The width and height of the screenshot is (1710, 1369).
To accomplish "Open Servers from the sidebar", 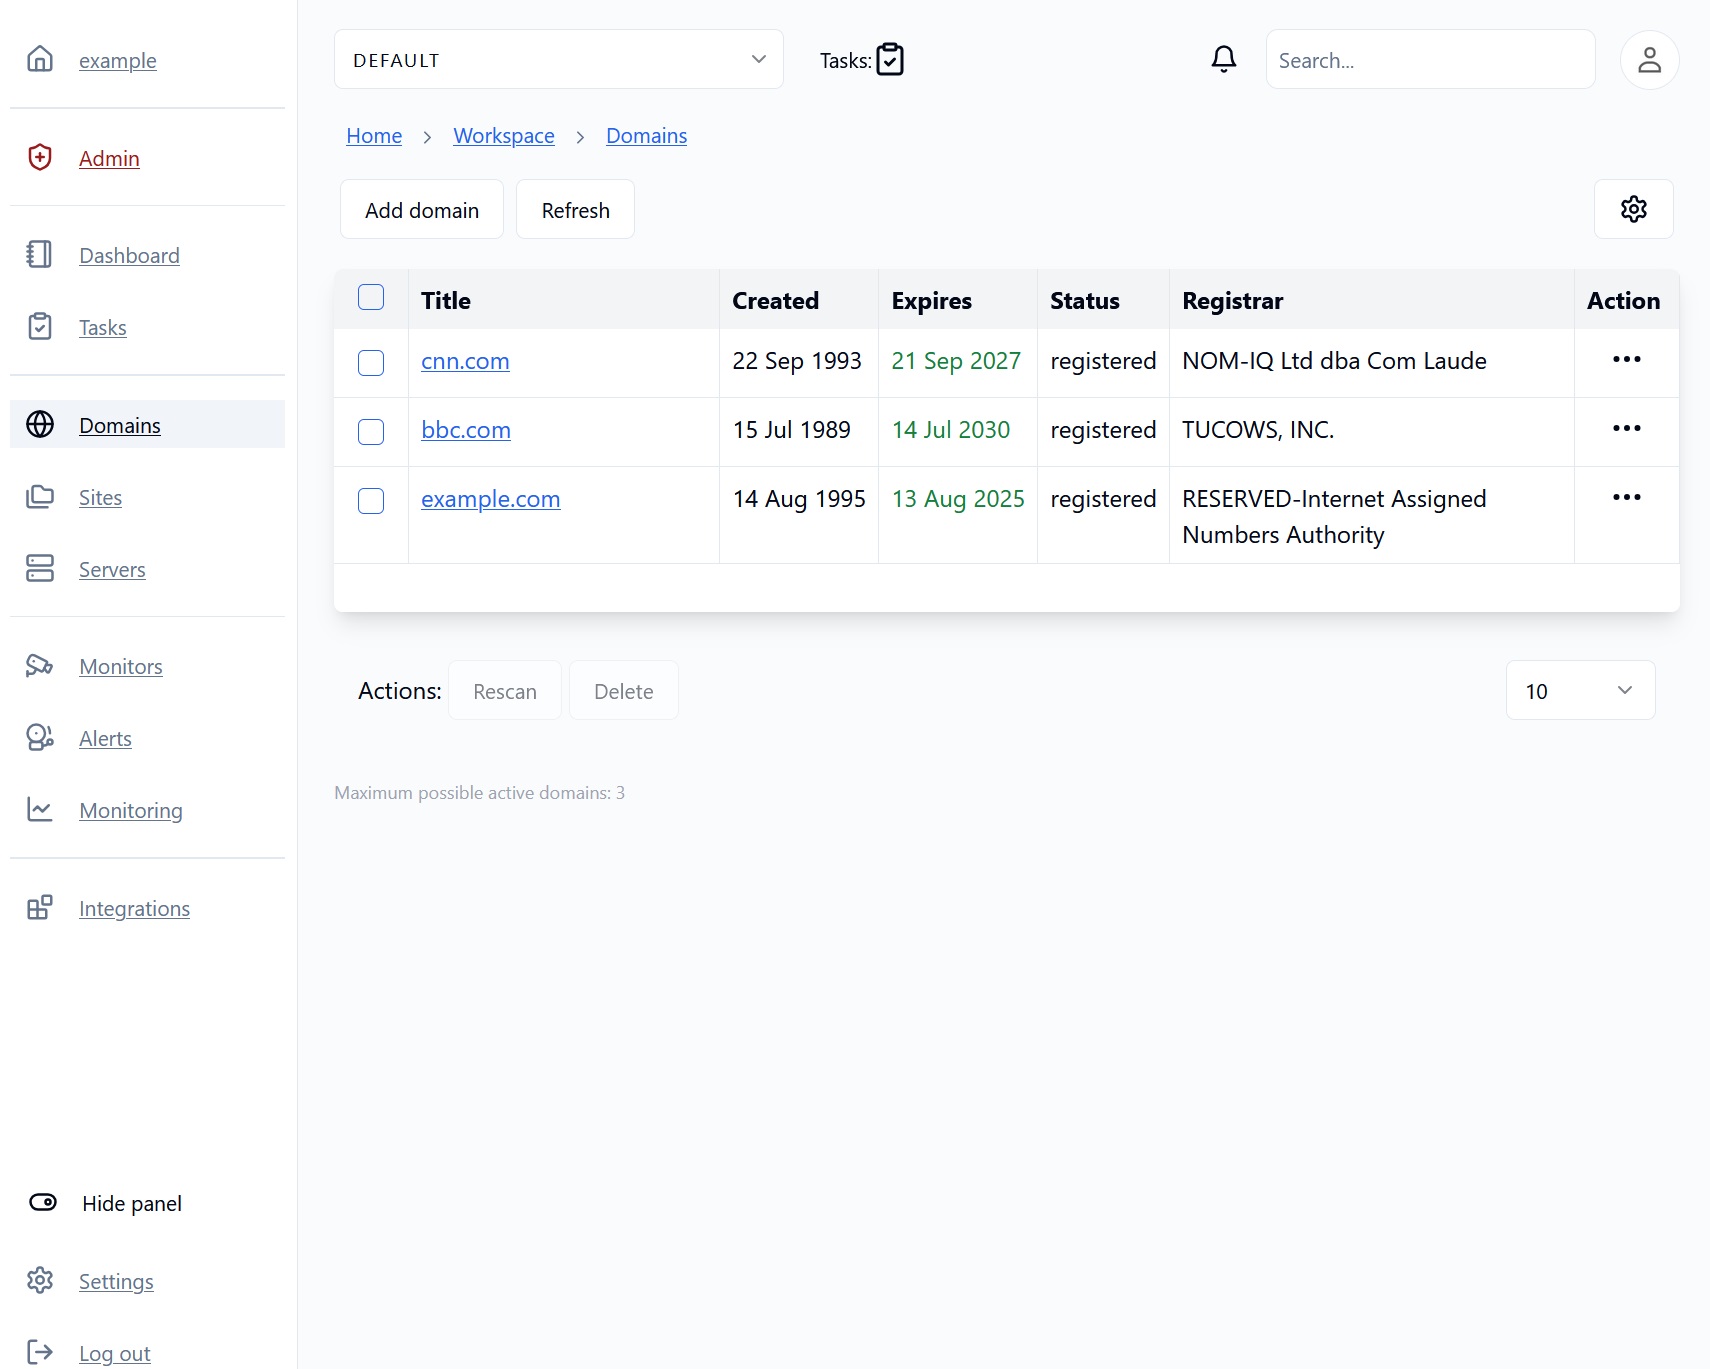I will point(112,569).
